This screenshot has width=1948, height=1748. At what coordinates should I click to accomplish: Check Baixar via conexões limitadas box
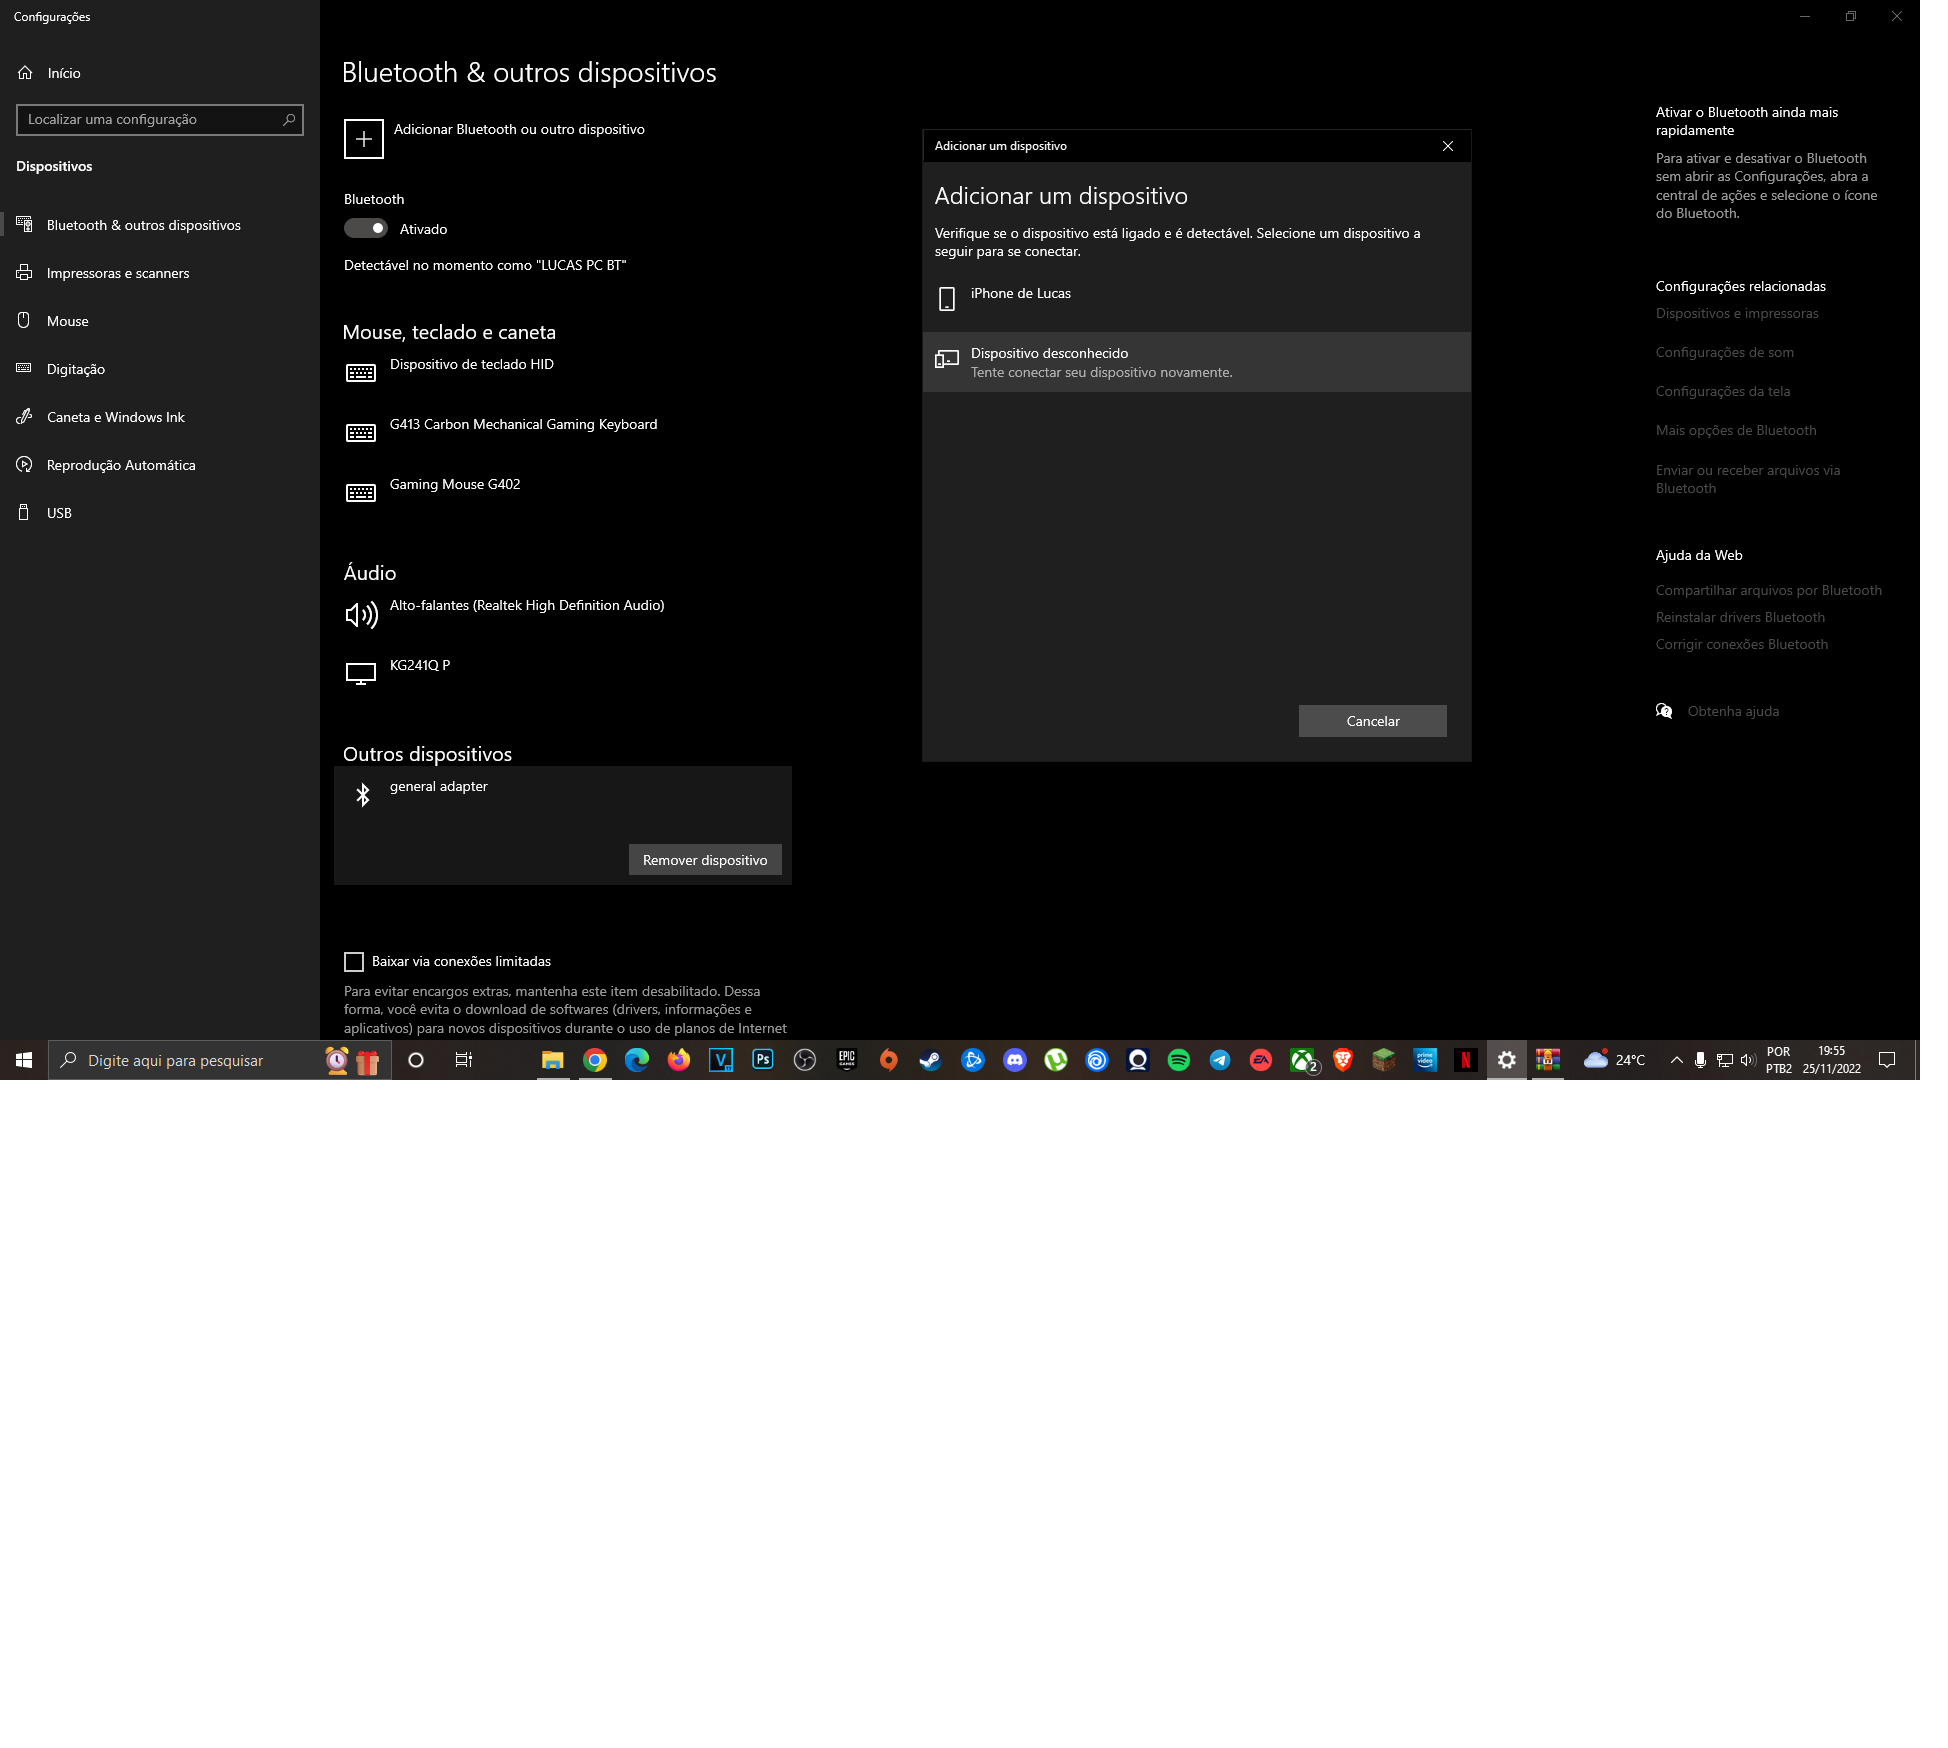[354, 962]
